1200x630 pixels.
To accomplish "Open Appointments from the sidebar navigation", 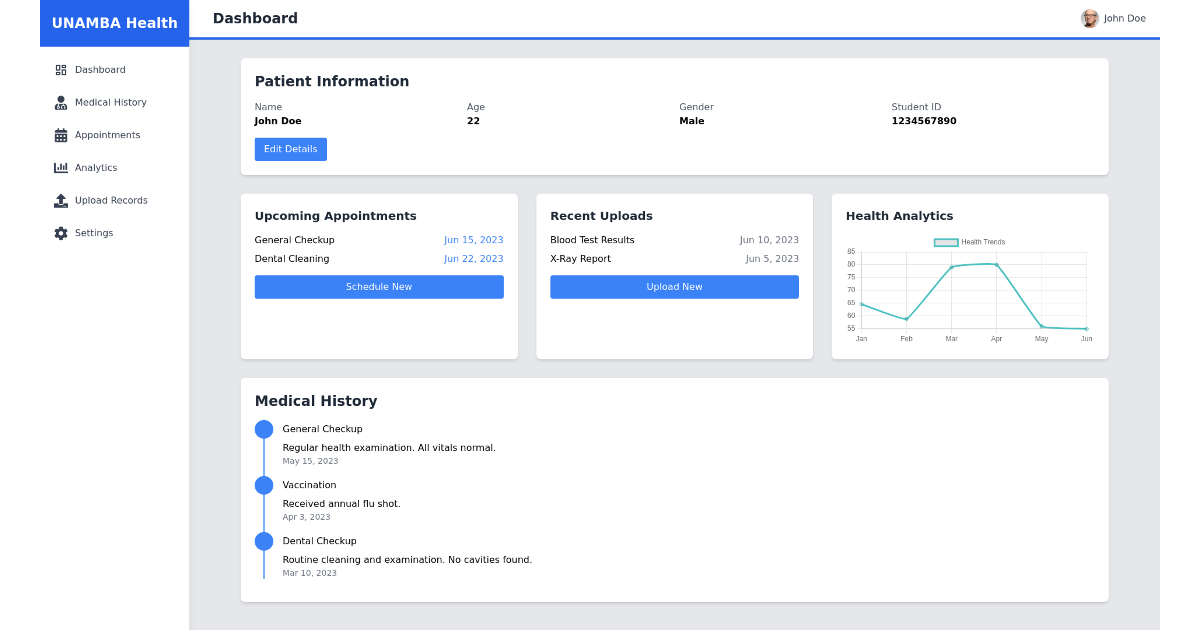I will (x=106, y=134).
